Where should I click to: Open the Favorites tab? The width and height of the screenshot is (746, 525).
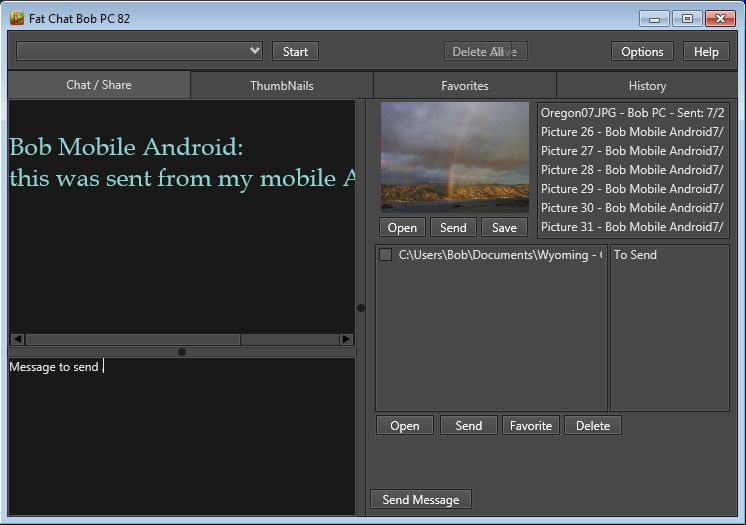[464, 86]
